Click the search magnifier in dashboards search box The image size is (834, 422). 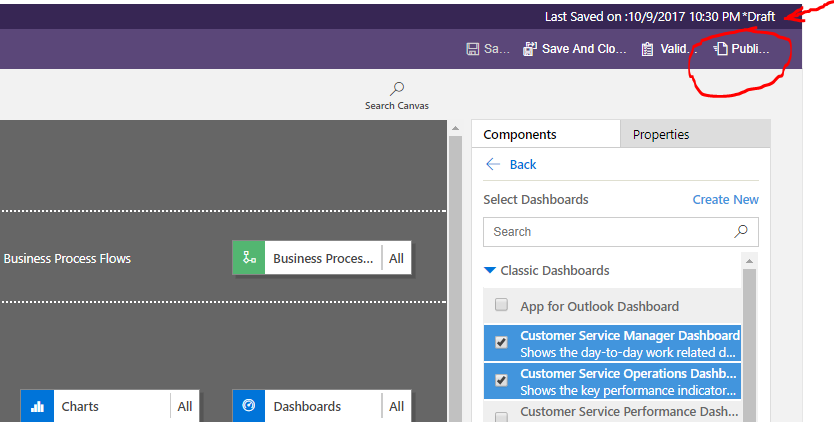[741, 231]
